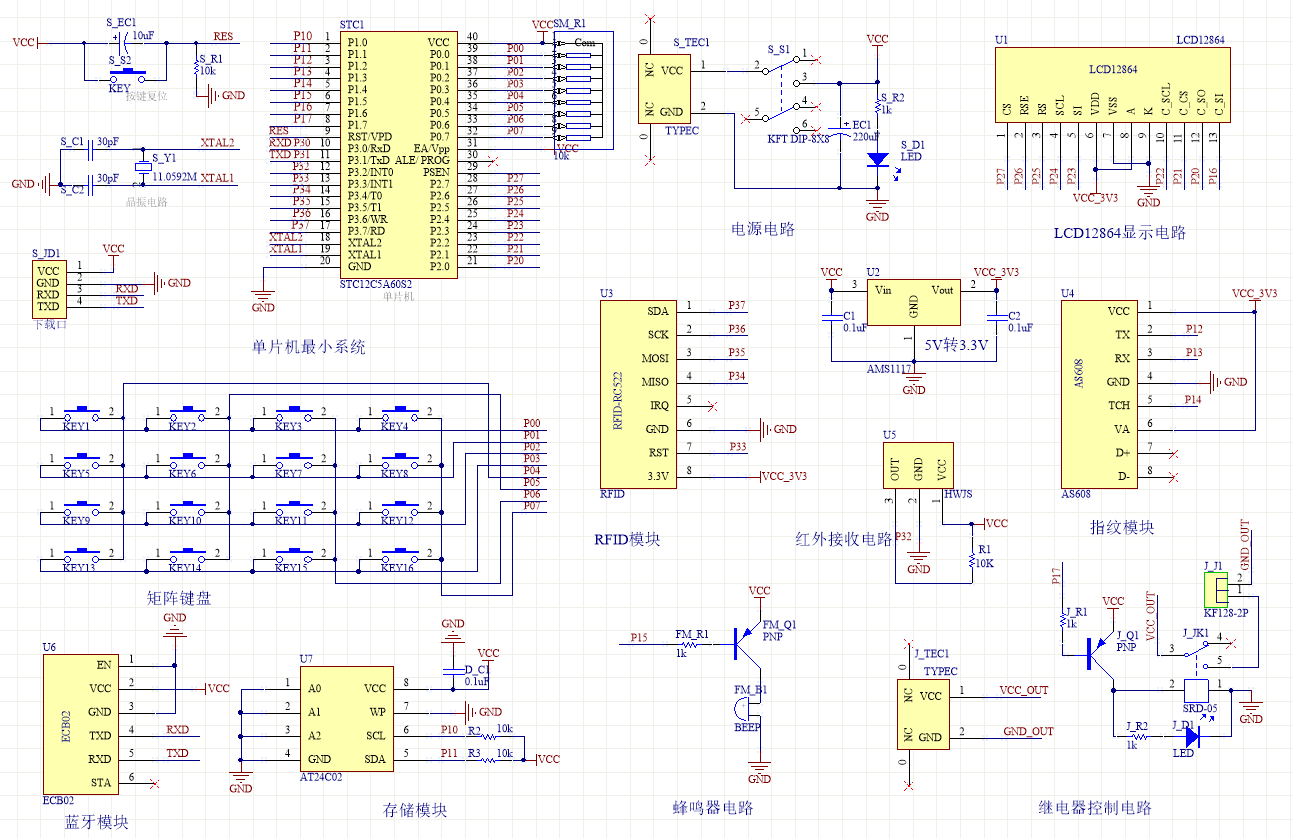Click the 'IRQ' pin label on RFID module
Viewport: 1293px width, 838px height.
pyautogui.click(x=660, y=406)
